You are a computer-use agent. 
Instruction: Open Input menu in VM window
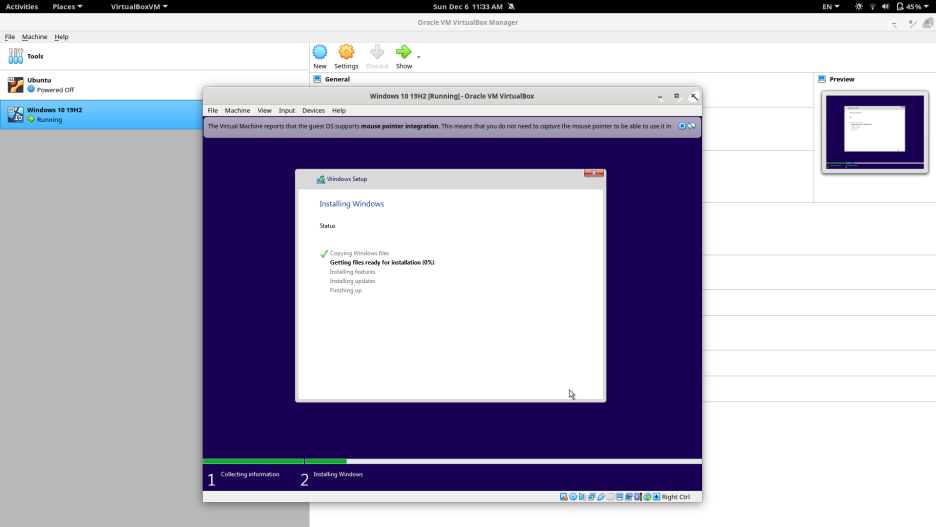pos(287,110)
